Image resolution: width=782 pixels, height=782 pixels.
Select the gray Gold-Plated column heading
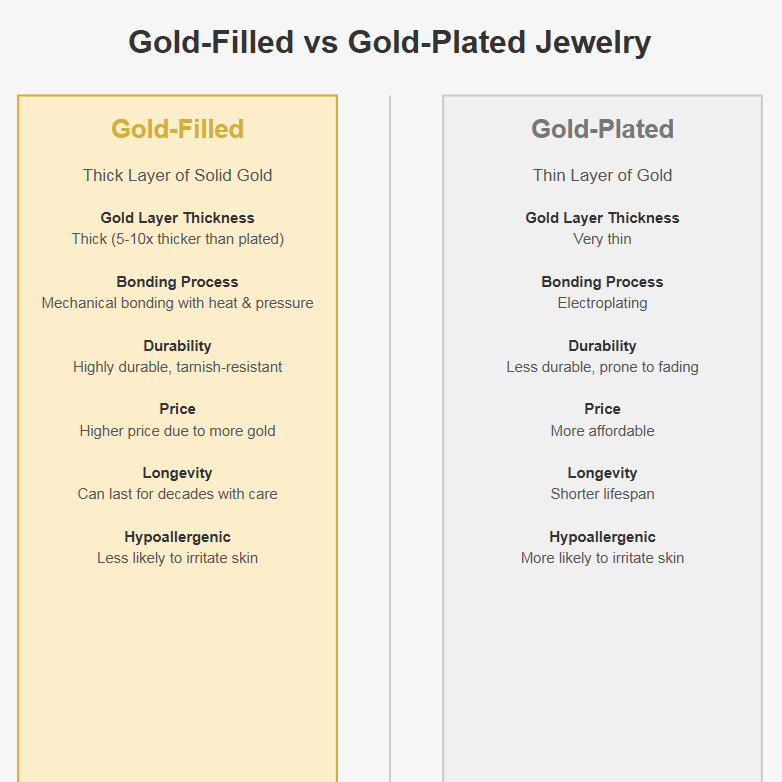(602, 129)
